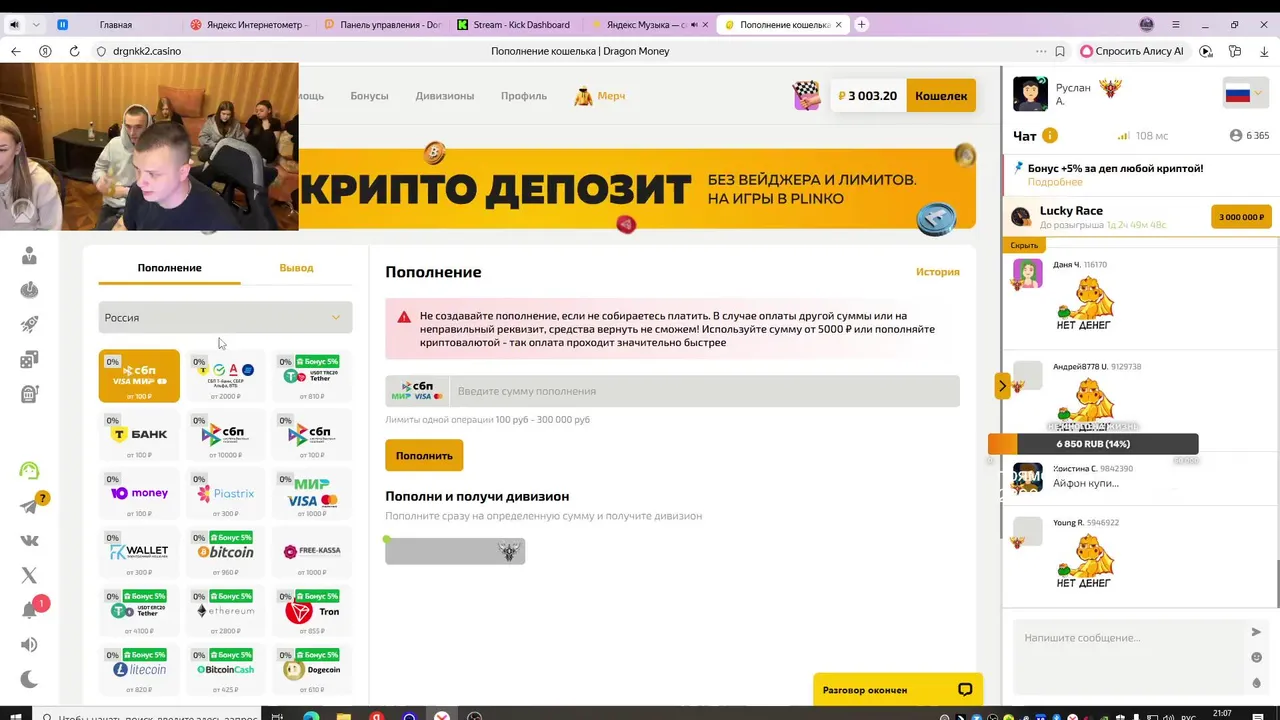Choose the ЮMoney payment option
This screenshot has width=1280, height=720.
(139, 494)
